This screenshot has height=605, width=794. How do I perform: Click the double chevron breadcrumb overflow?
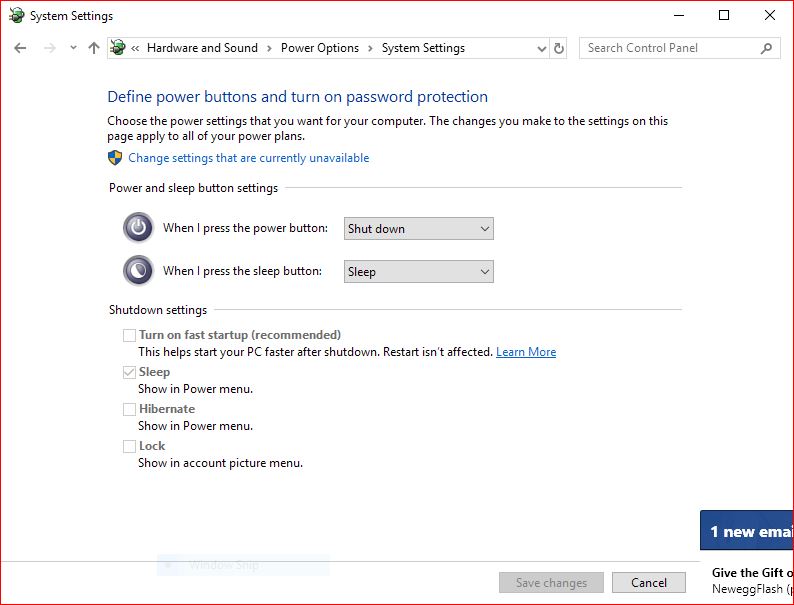click(x=135, y=49)
